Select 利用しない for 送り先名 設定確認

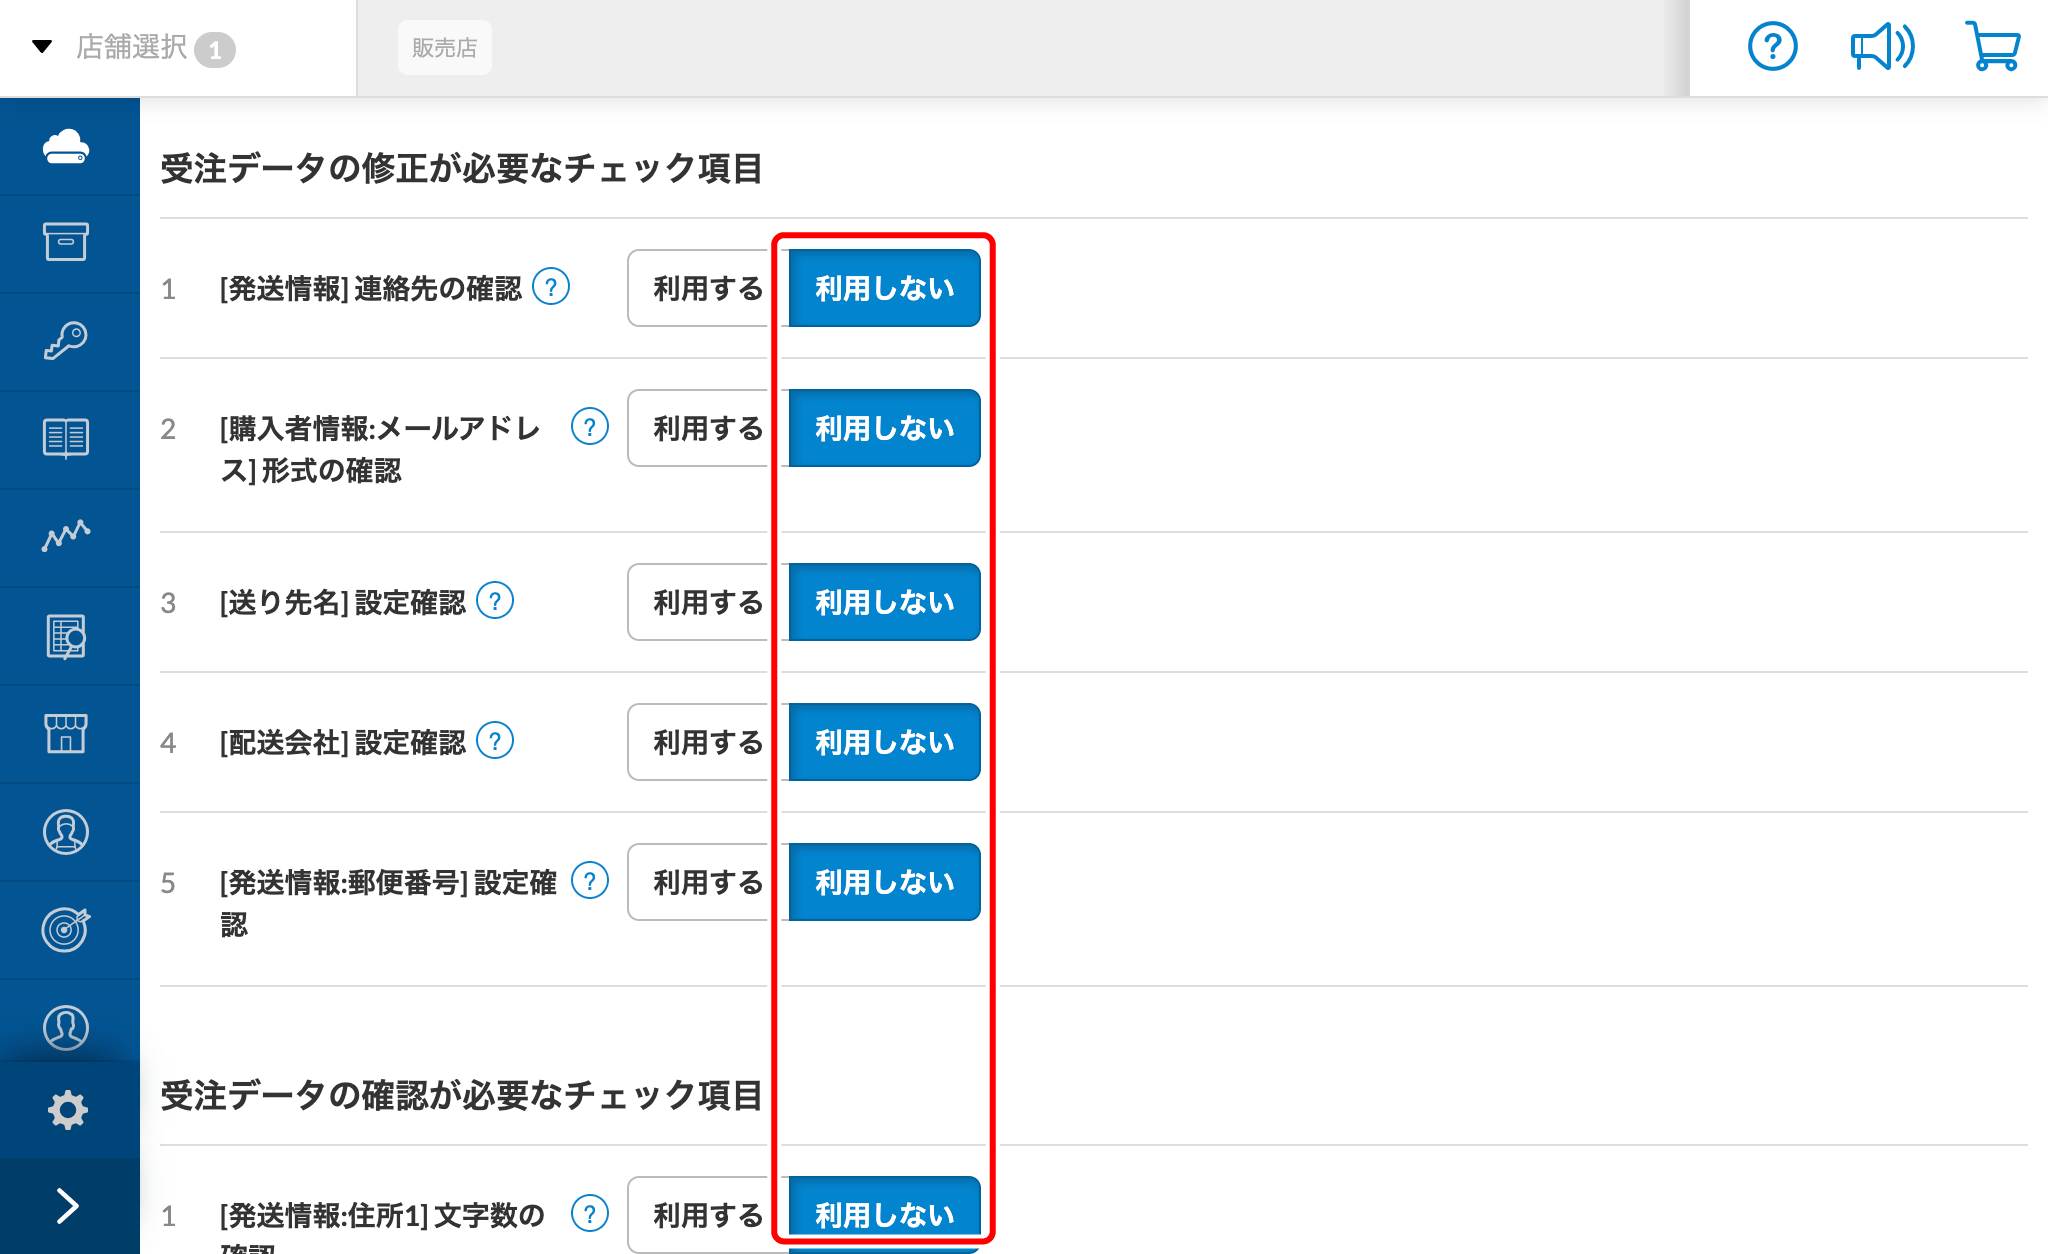(x=884, y=602)
